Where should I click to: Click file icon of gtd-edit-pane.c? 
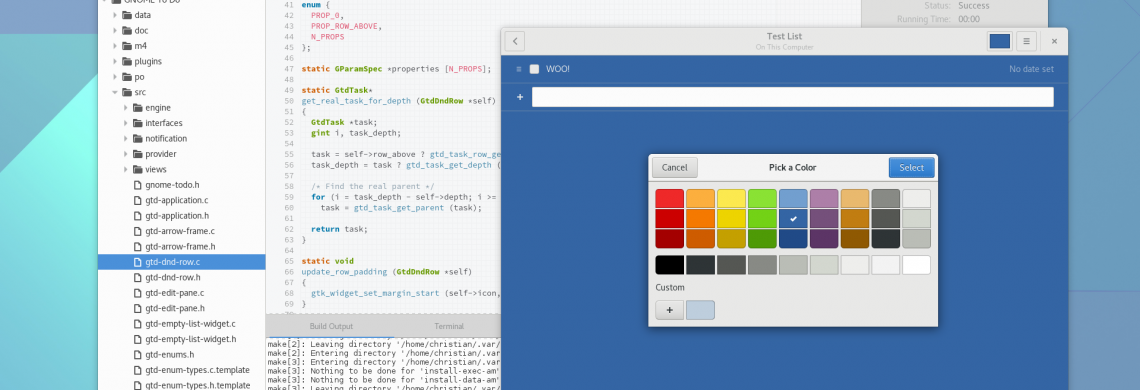(137, 292)
